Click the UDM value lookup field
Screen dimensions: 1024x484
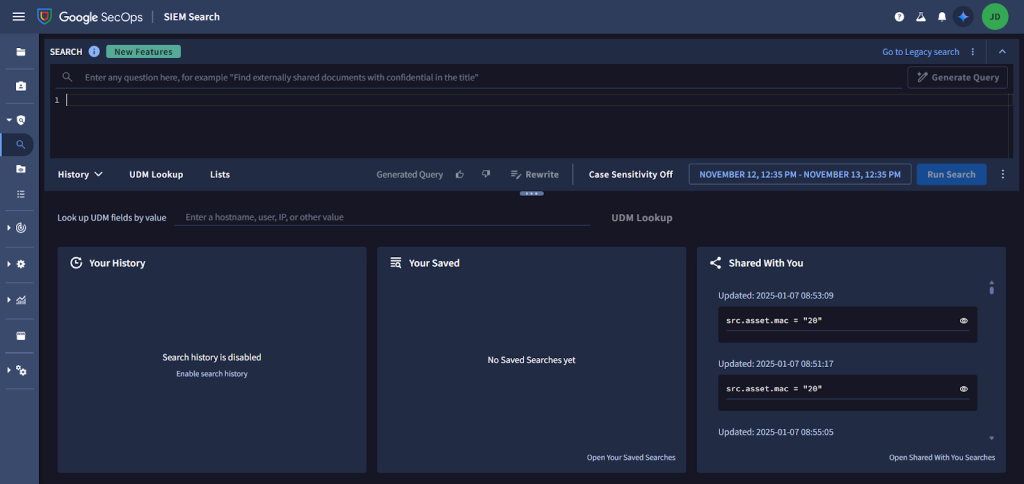coord(382,217)
